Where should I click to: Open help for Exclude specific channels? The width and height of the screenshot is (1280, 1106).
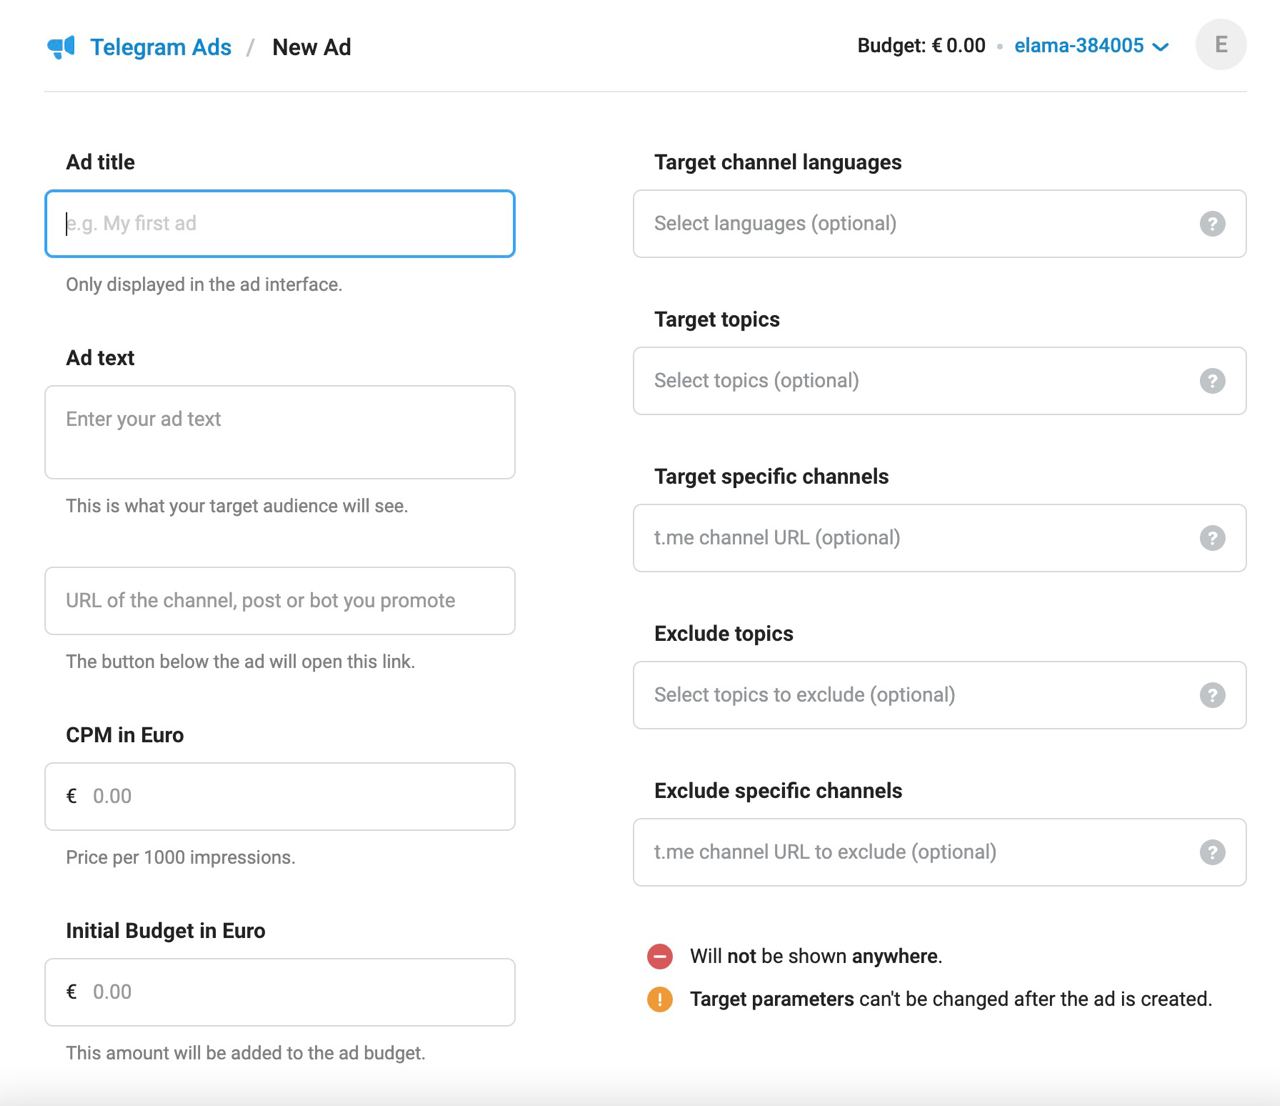1212,852
